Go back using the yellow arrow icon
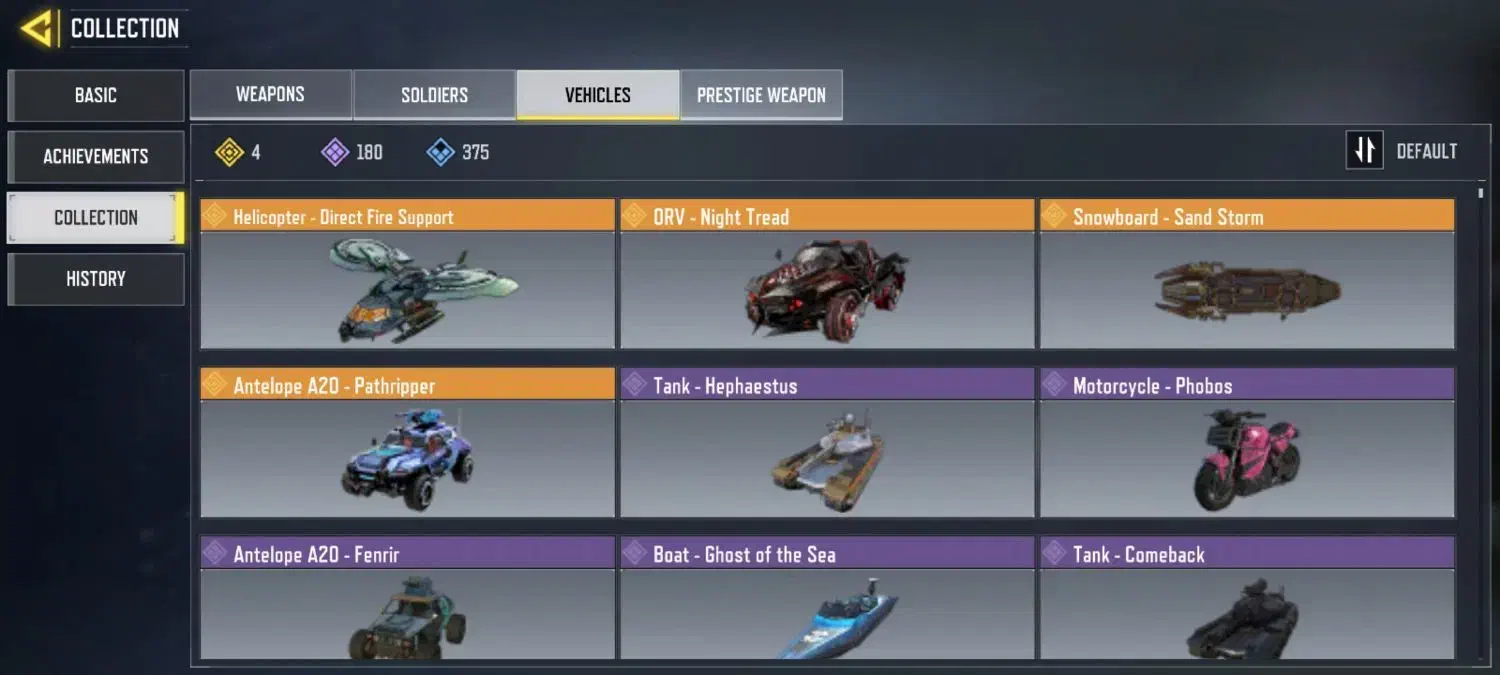 (37, 28)
